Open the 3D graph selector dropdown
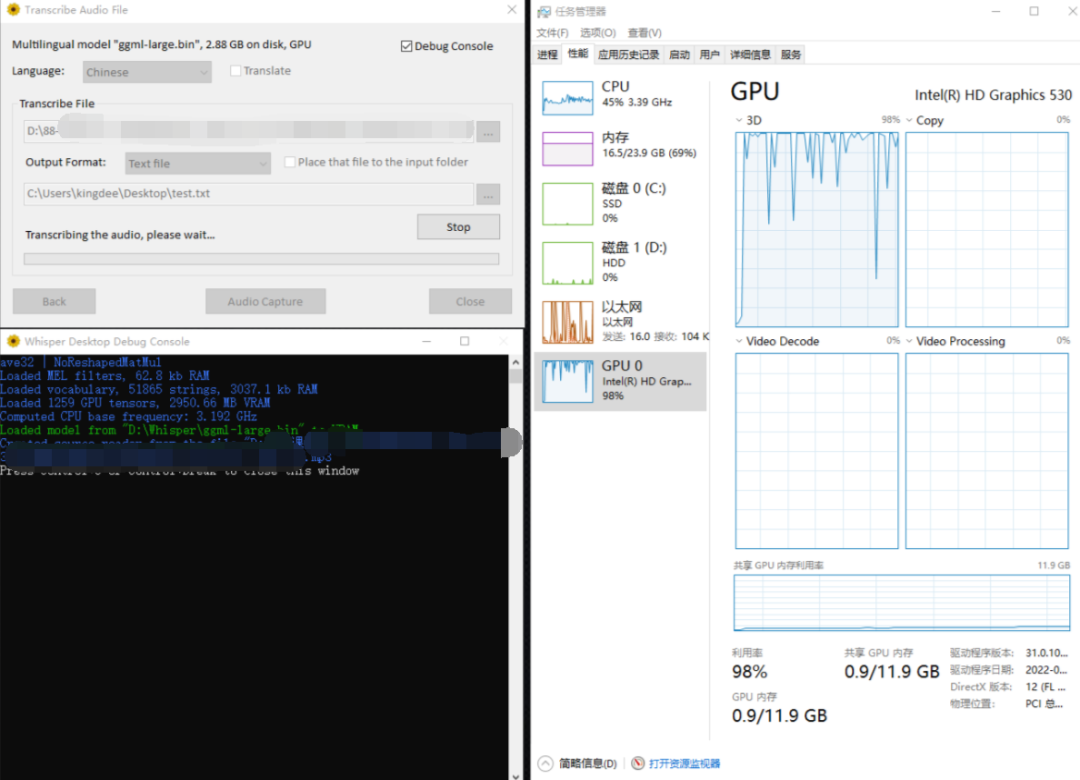Viewport: 1080px width, 780px height. pyautogui.click(x=739, y=120)
